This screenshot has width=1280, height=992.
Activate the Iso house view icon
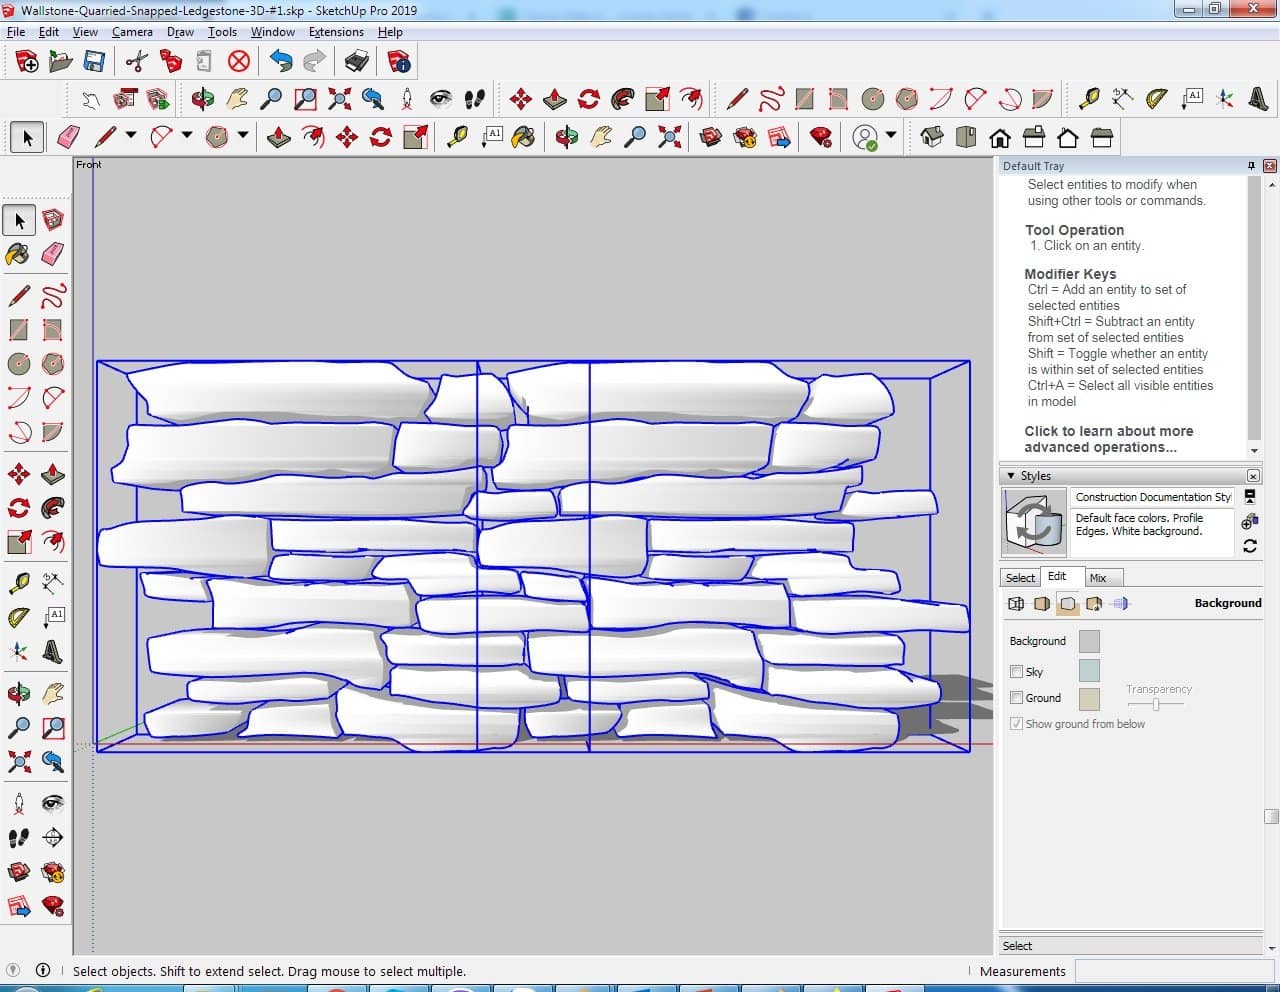click(932, 137)
